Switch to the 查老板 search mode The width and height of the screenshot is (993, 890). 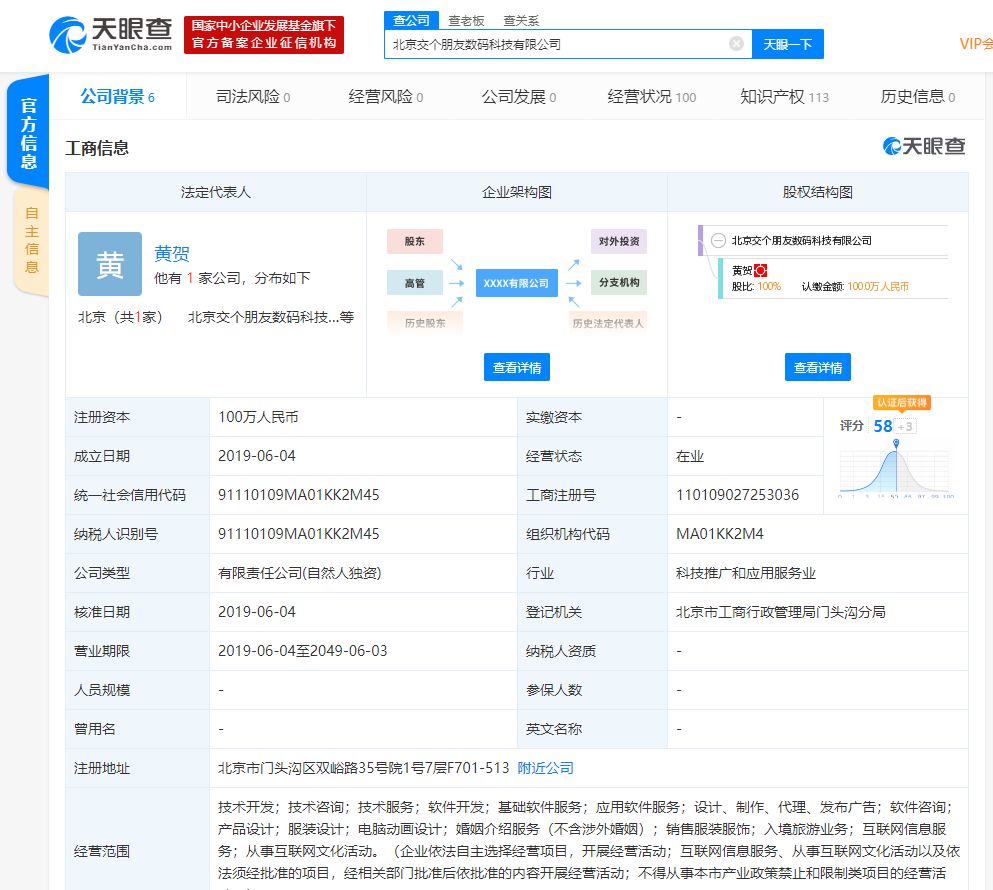point(466,20)
